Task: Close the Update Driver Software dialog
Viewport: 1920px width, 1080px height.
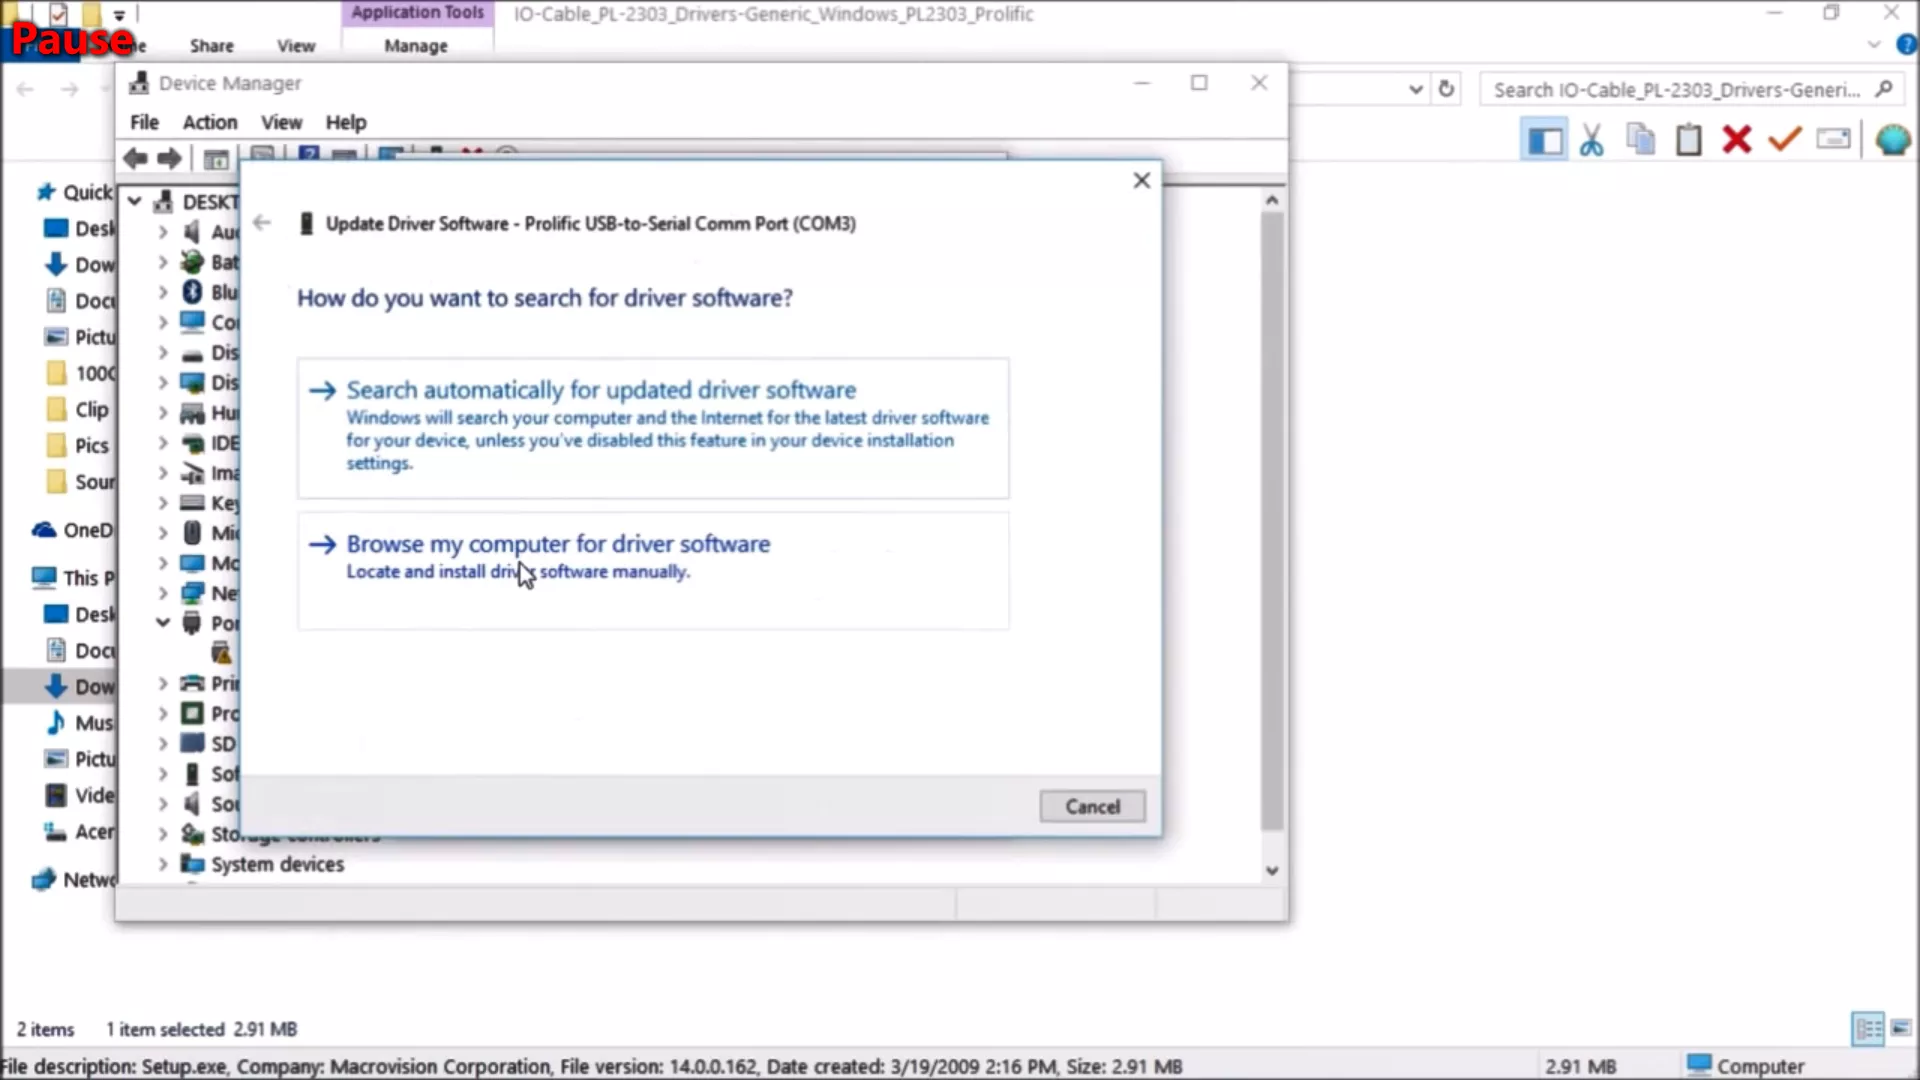Action: 1141,180
